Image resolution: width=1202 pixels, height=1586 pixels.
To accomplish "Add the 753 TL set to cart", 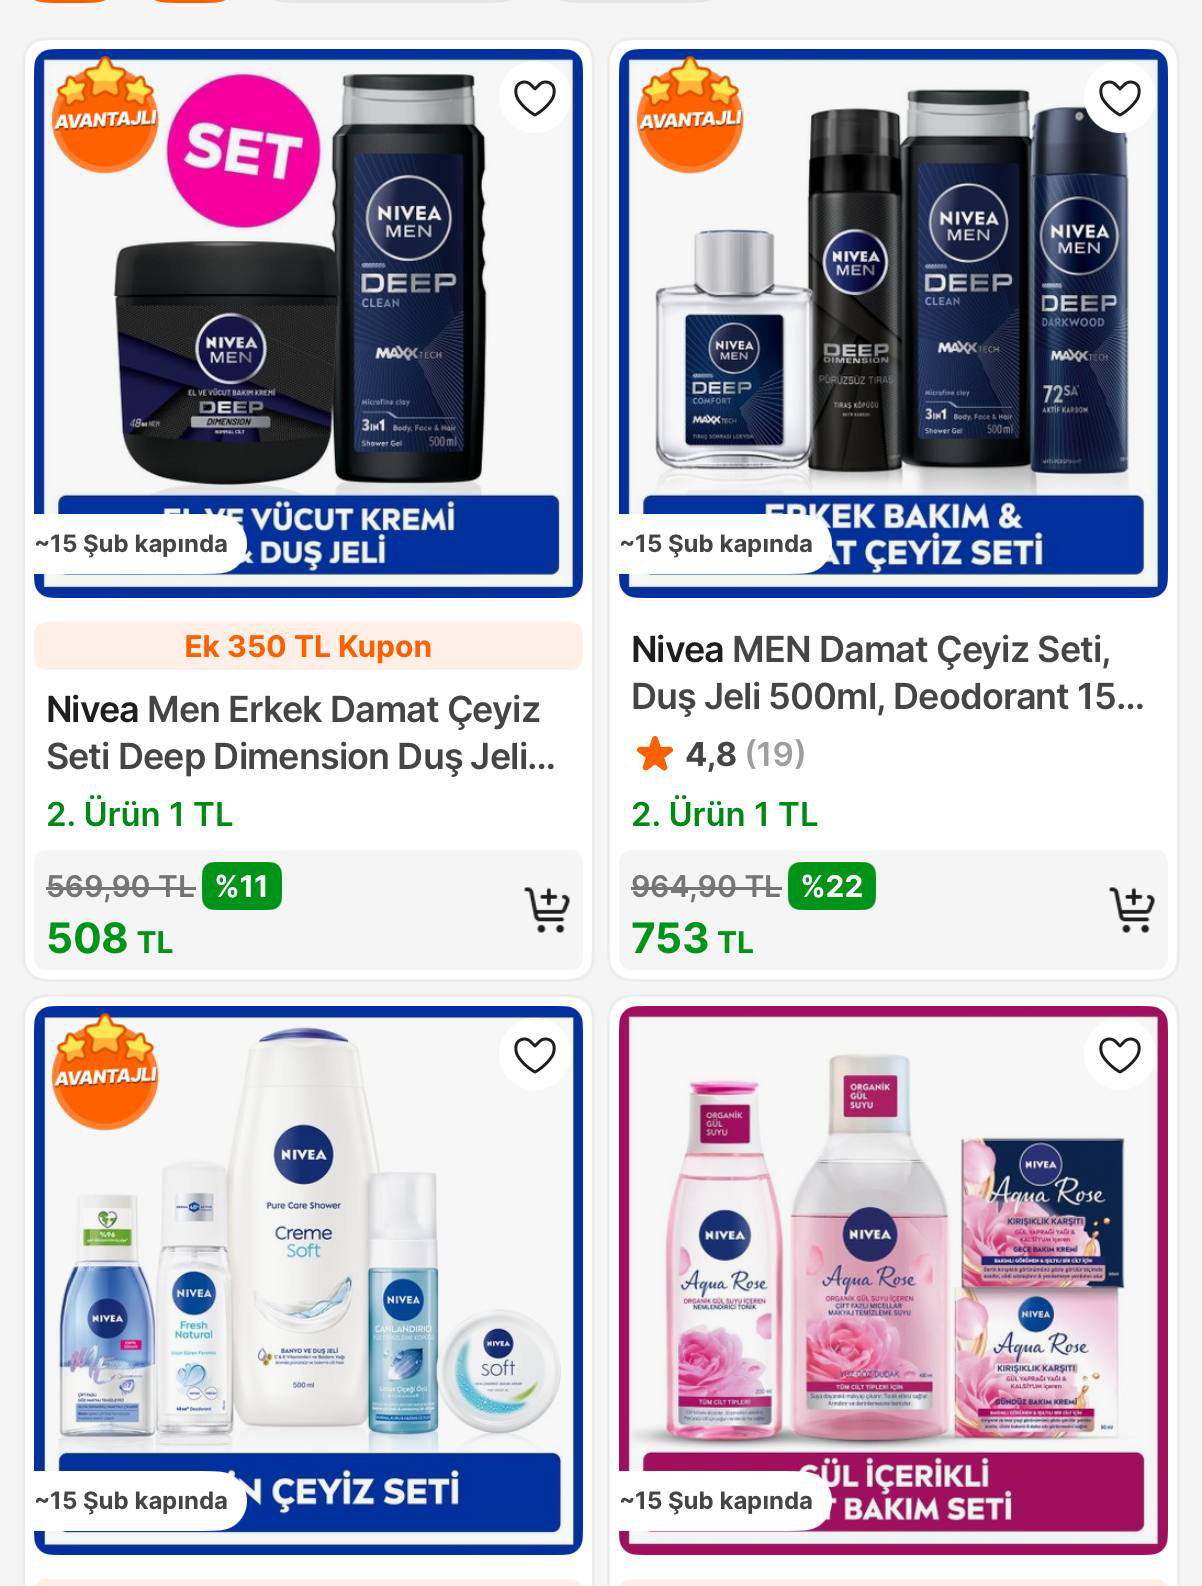I will coord(1132,910).
